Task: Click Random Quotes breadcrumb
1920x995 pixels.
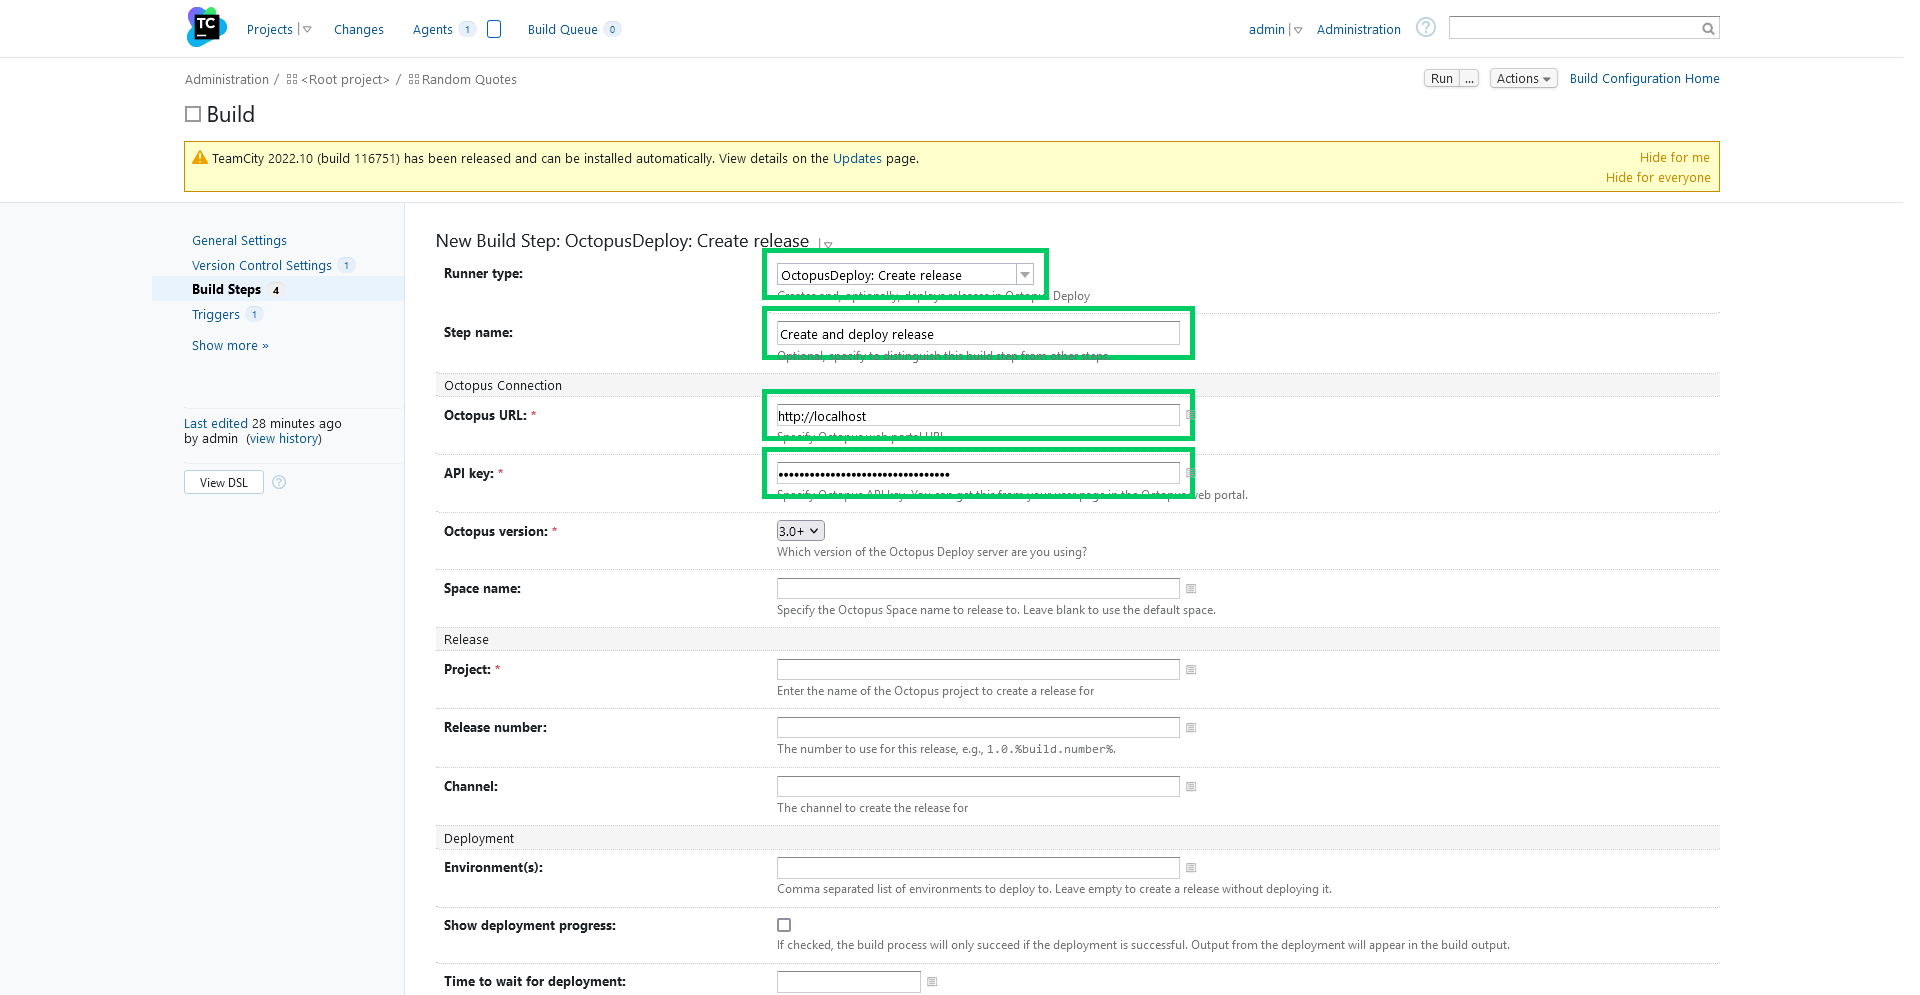Action: 469,80
